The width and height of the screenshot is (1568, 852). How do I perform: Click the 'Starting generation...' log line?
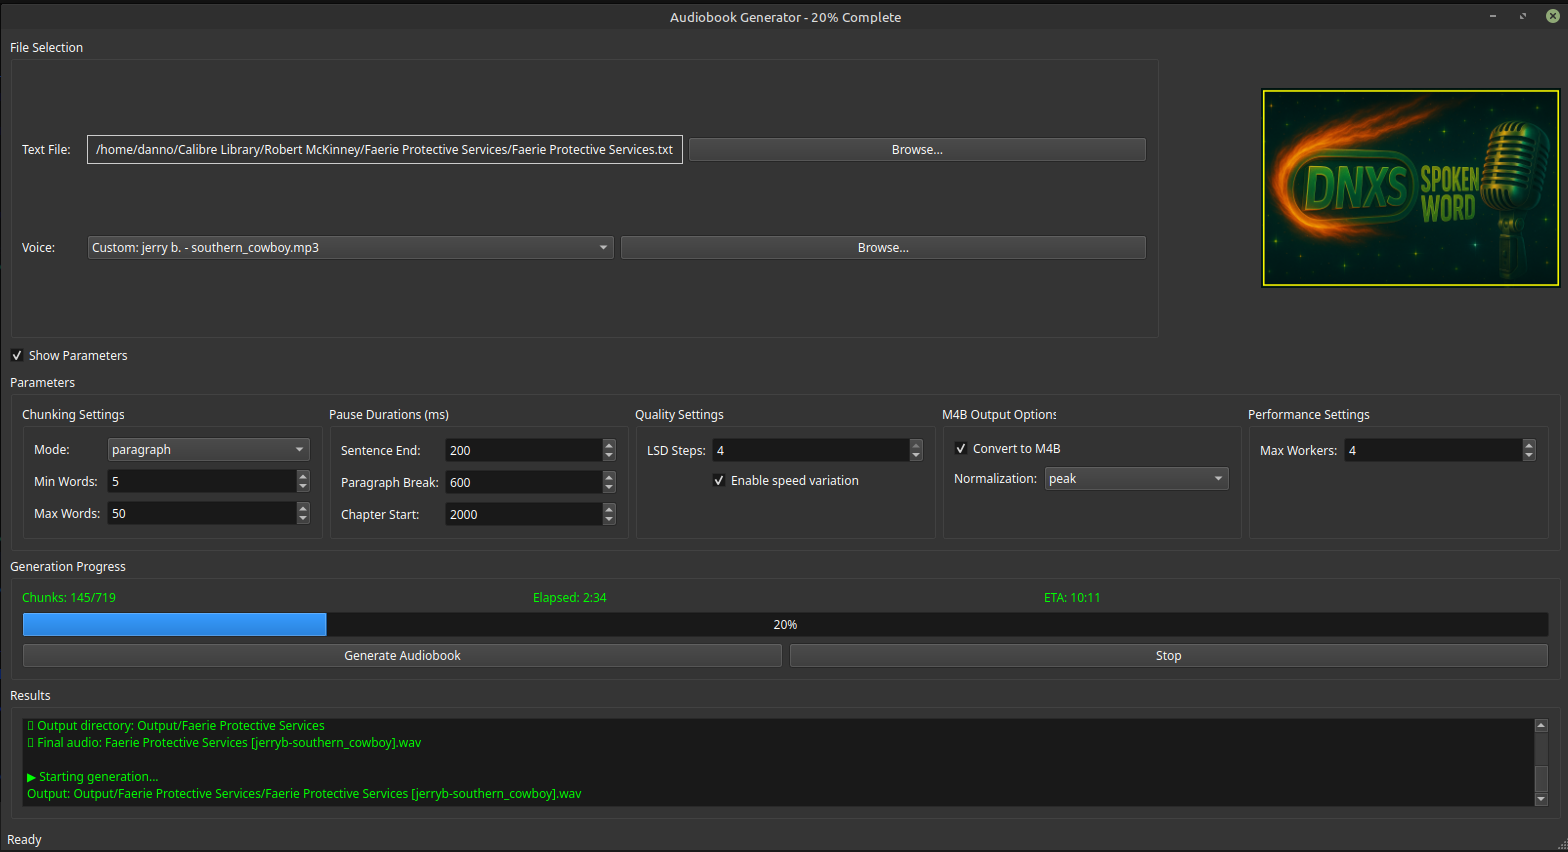[93, 777]
